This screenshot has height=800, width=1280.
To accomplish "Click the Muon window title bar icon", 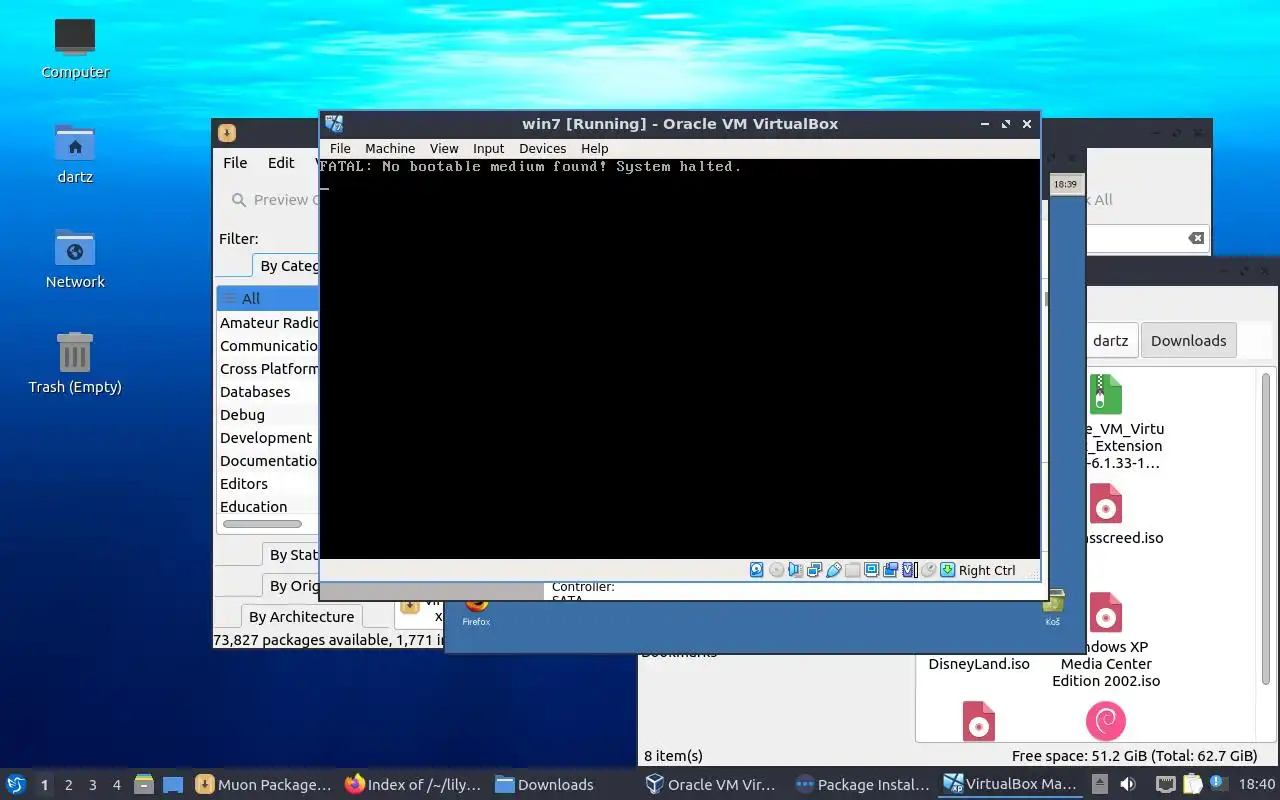I will tap(227, 132).
